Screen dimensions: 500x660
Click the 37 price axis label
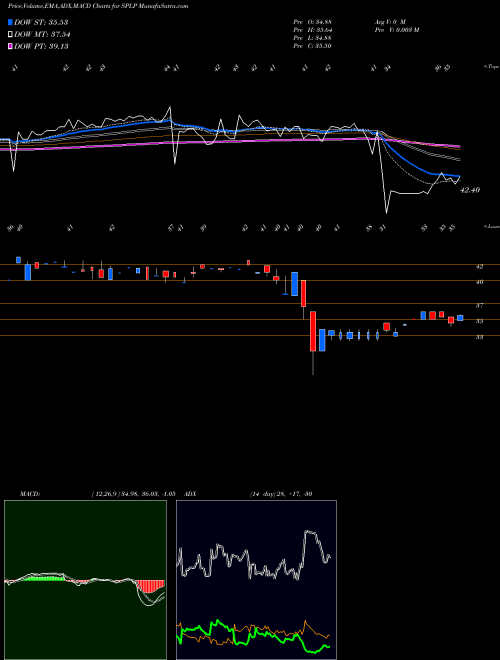coord(479,306)
